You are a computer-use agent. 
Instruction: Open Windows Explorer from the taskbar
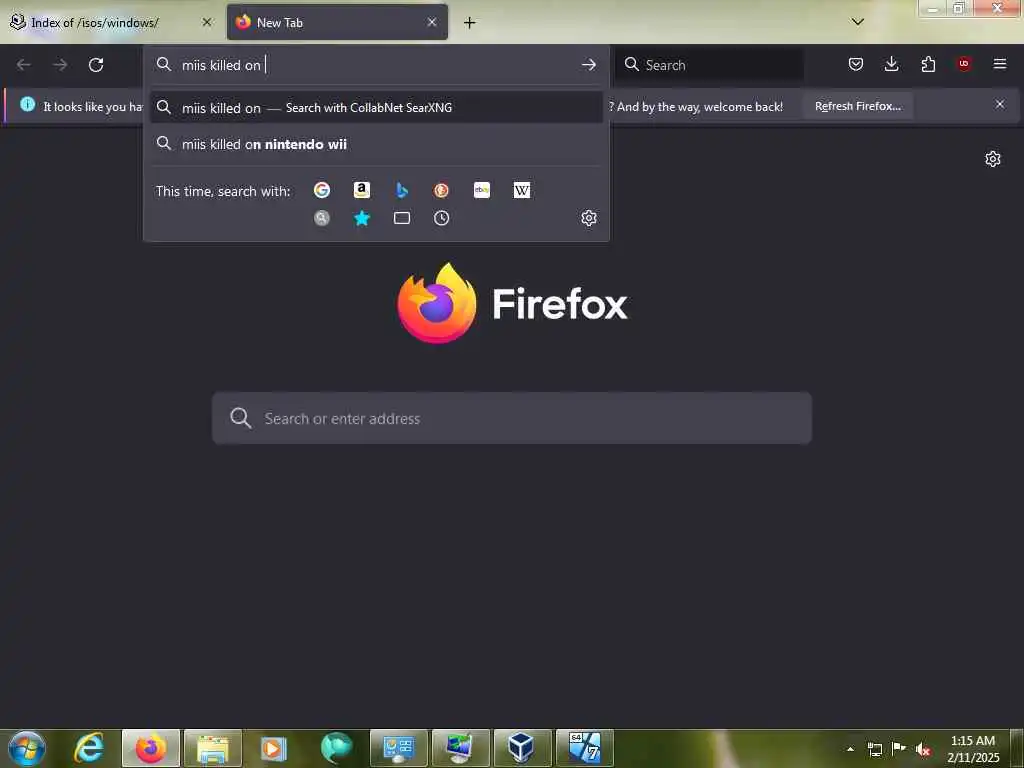213,748
